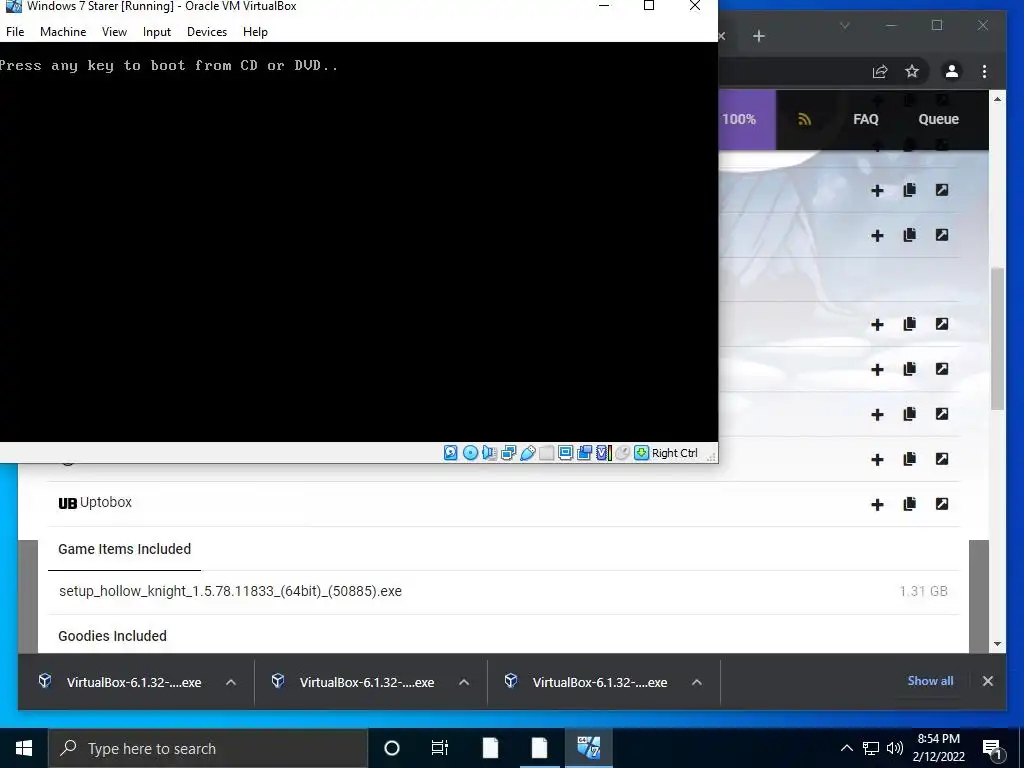Open the File menu in VirtualBox
Screen dimensions: 1024x768
[x=15, y=31]
